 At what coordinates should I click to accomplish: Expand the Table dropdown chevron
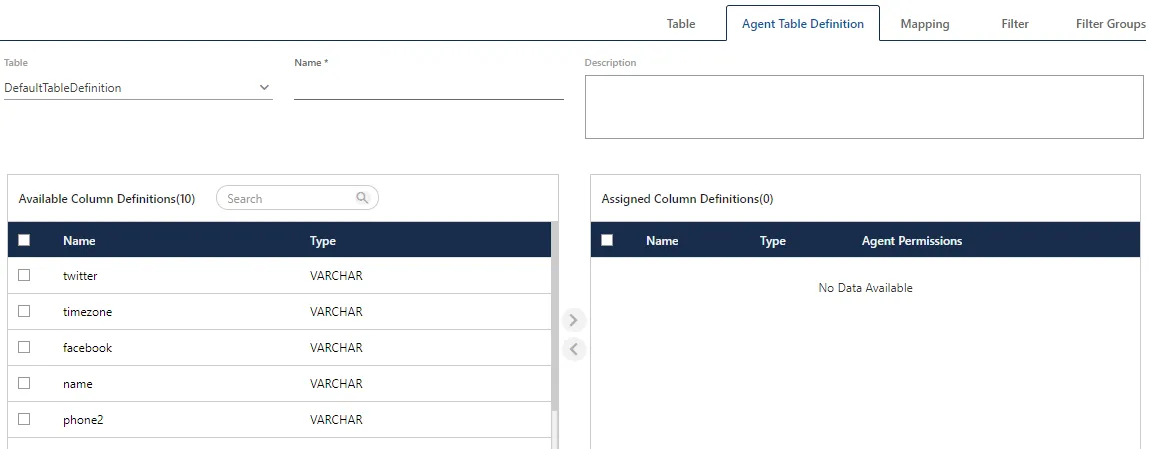pyautogui.click(x=265, y=88)
